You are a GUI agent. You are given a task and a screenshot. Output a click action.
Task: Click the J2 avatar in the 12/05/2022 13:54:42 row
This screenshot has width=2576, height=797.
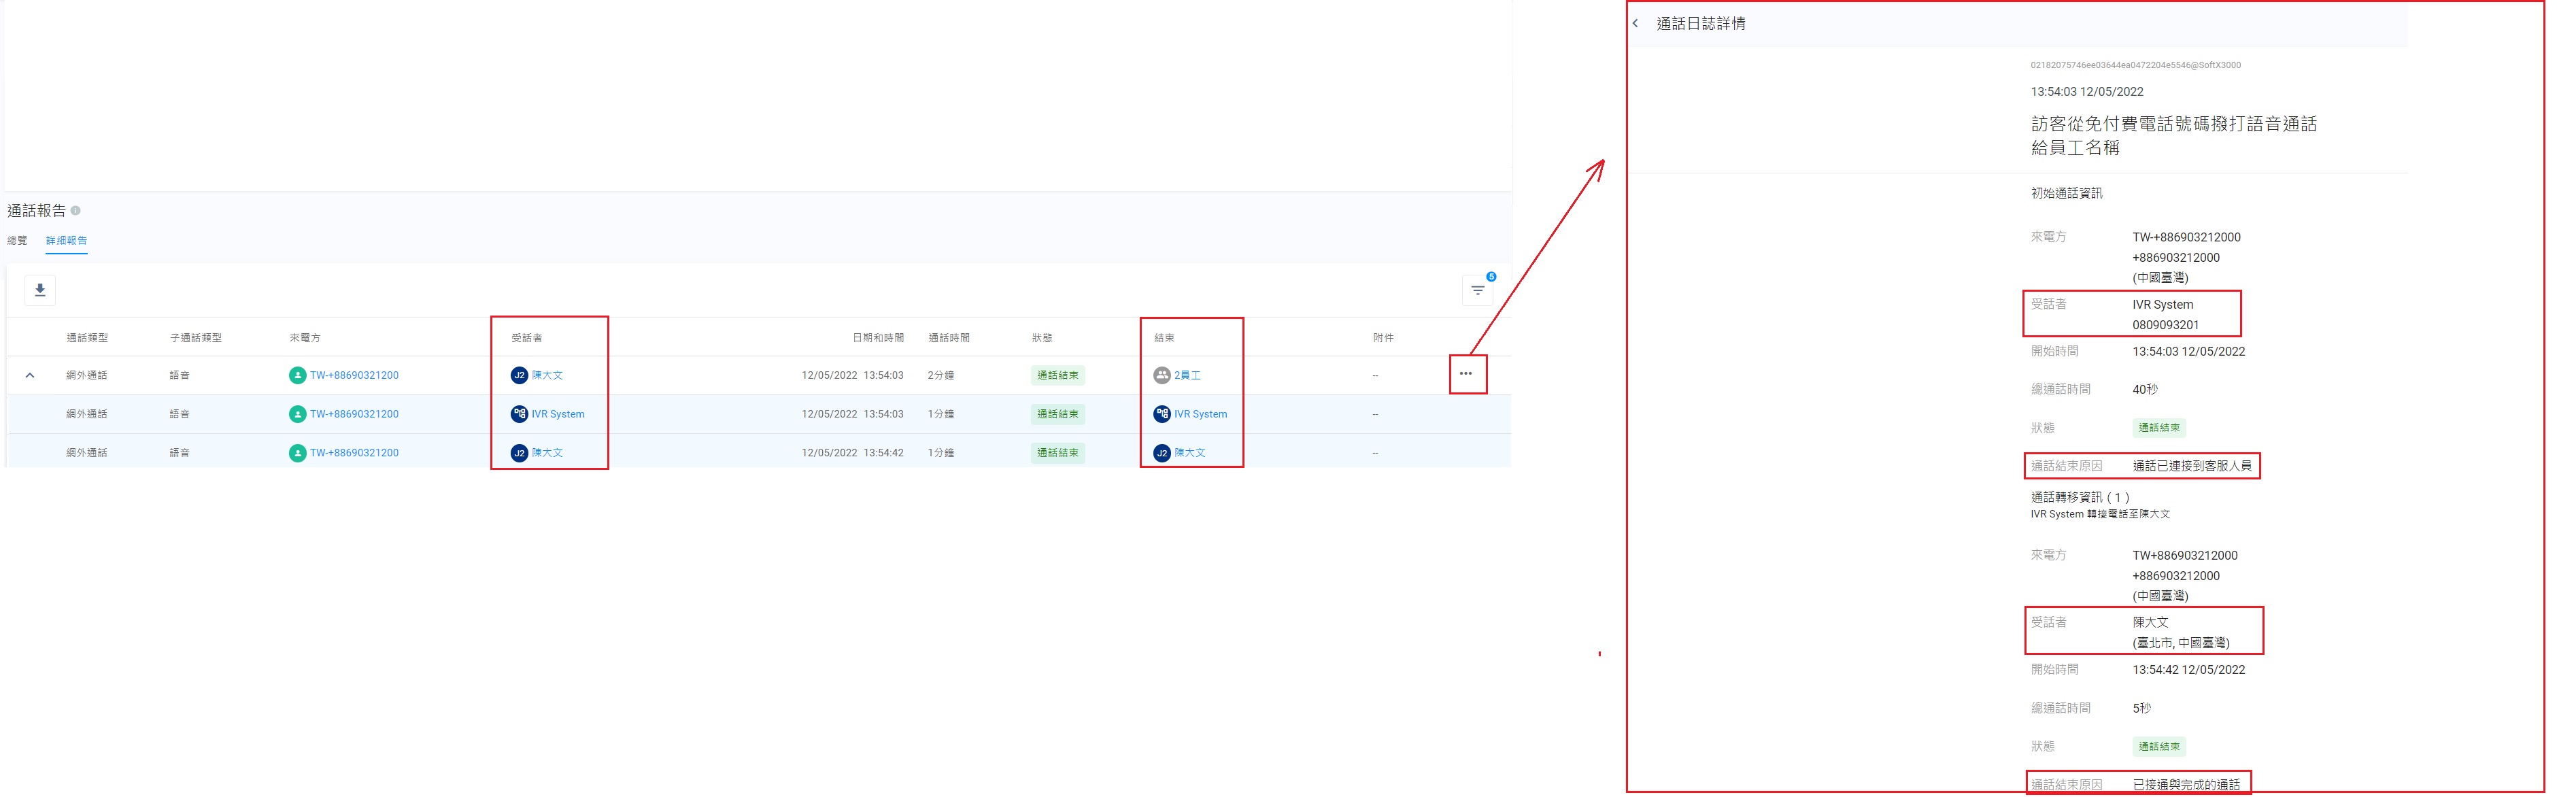point(519,453)
